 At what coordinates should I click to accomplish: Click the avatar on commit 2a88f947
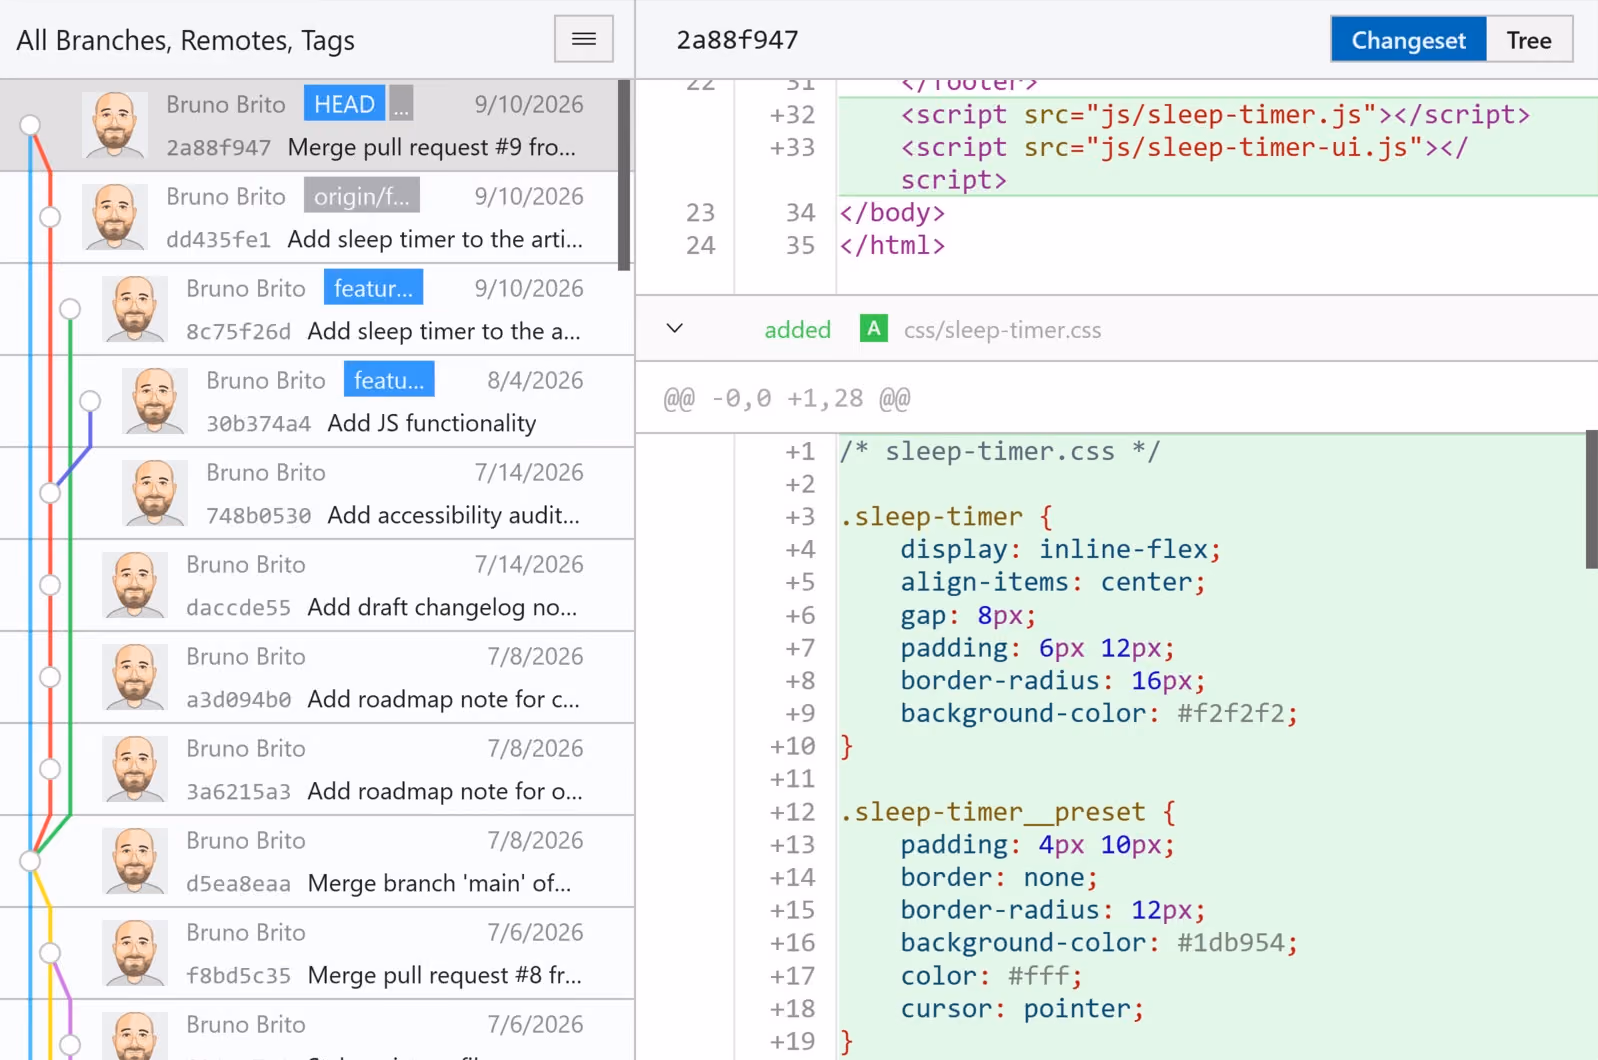[114, 125]
